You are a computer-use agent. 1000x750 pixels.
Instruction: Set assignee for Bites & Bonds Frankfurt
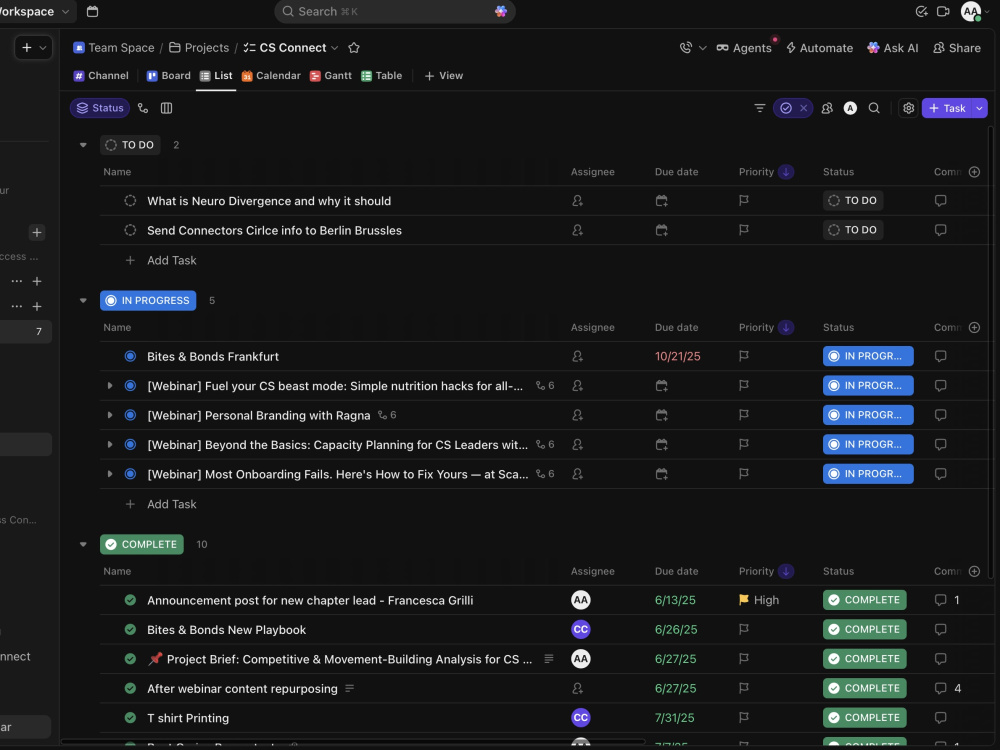pyautogui.click(x=578, y=357)
